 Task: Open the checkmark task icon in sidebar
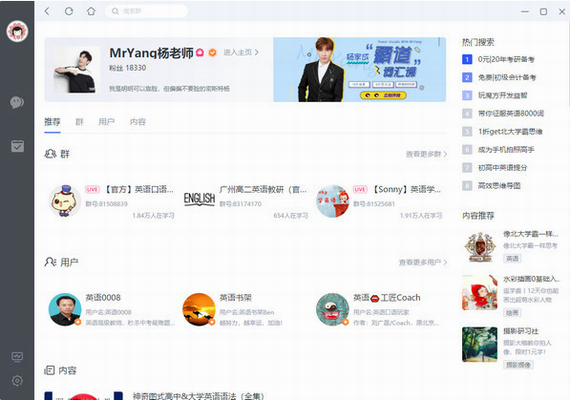17,146
